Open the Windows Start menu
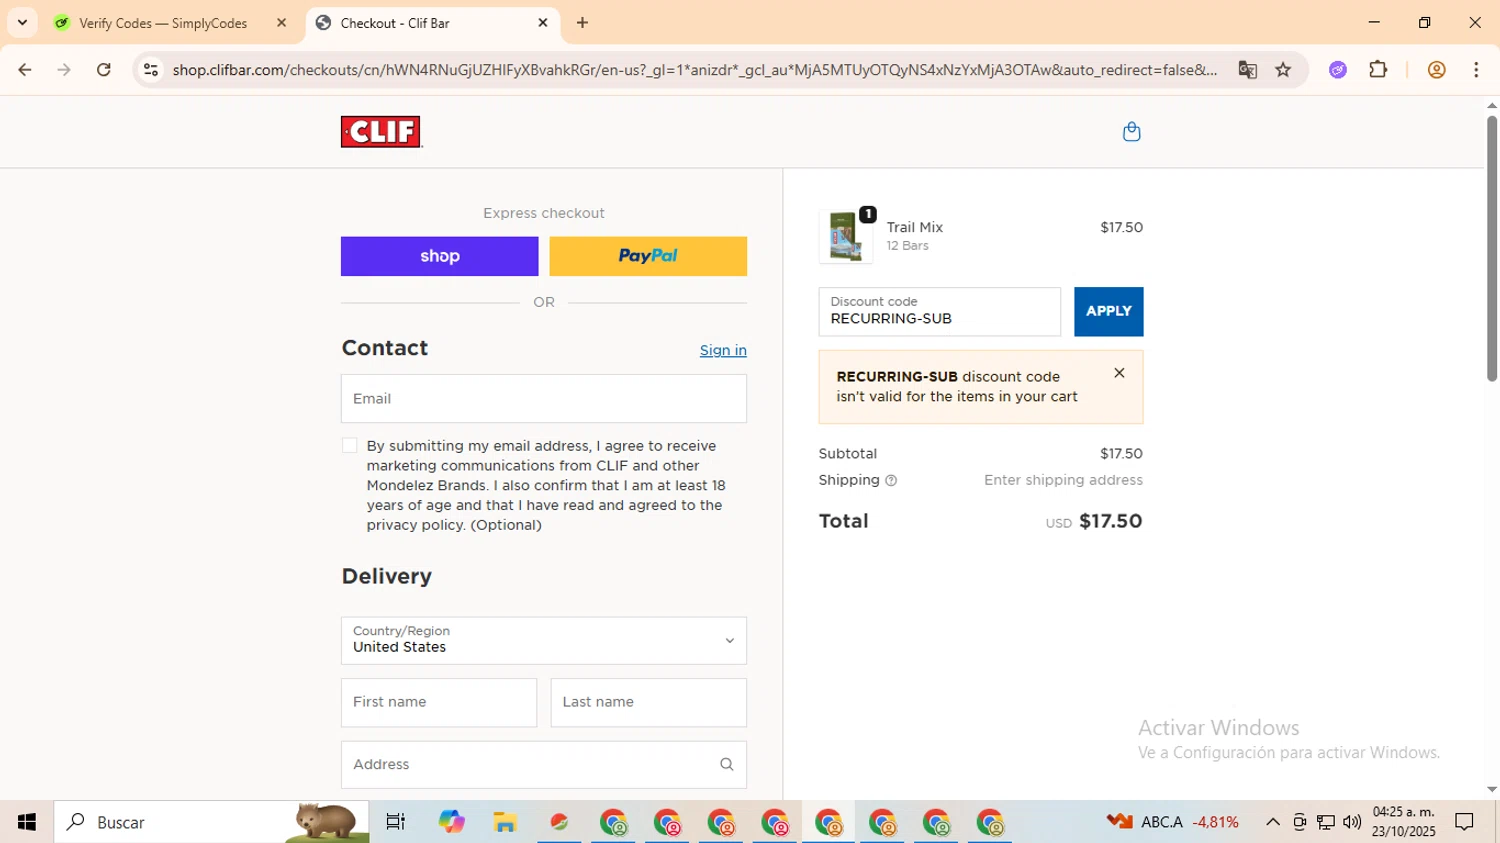Screen dimensions: 1500x843 27,822
